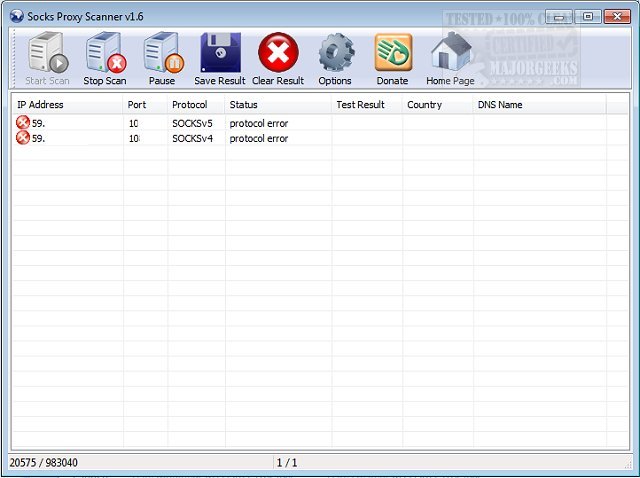Click the Socks Proxy Scanner title bar app icon
Screen dimensions: 640x478
pyautogui.click(x=17, y=16)
